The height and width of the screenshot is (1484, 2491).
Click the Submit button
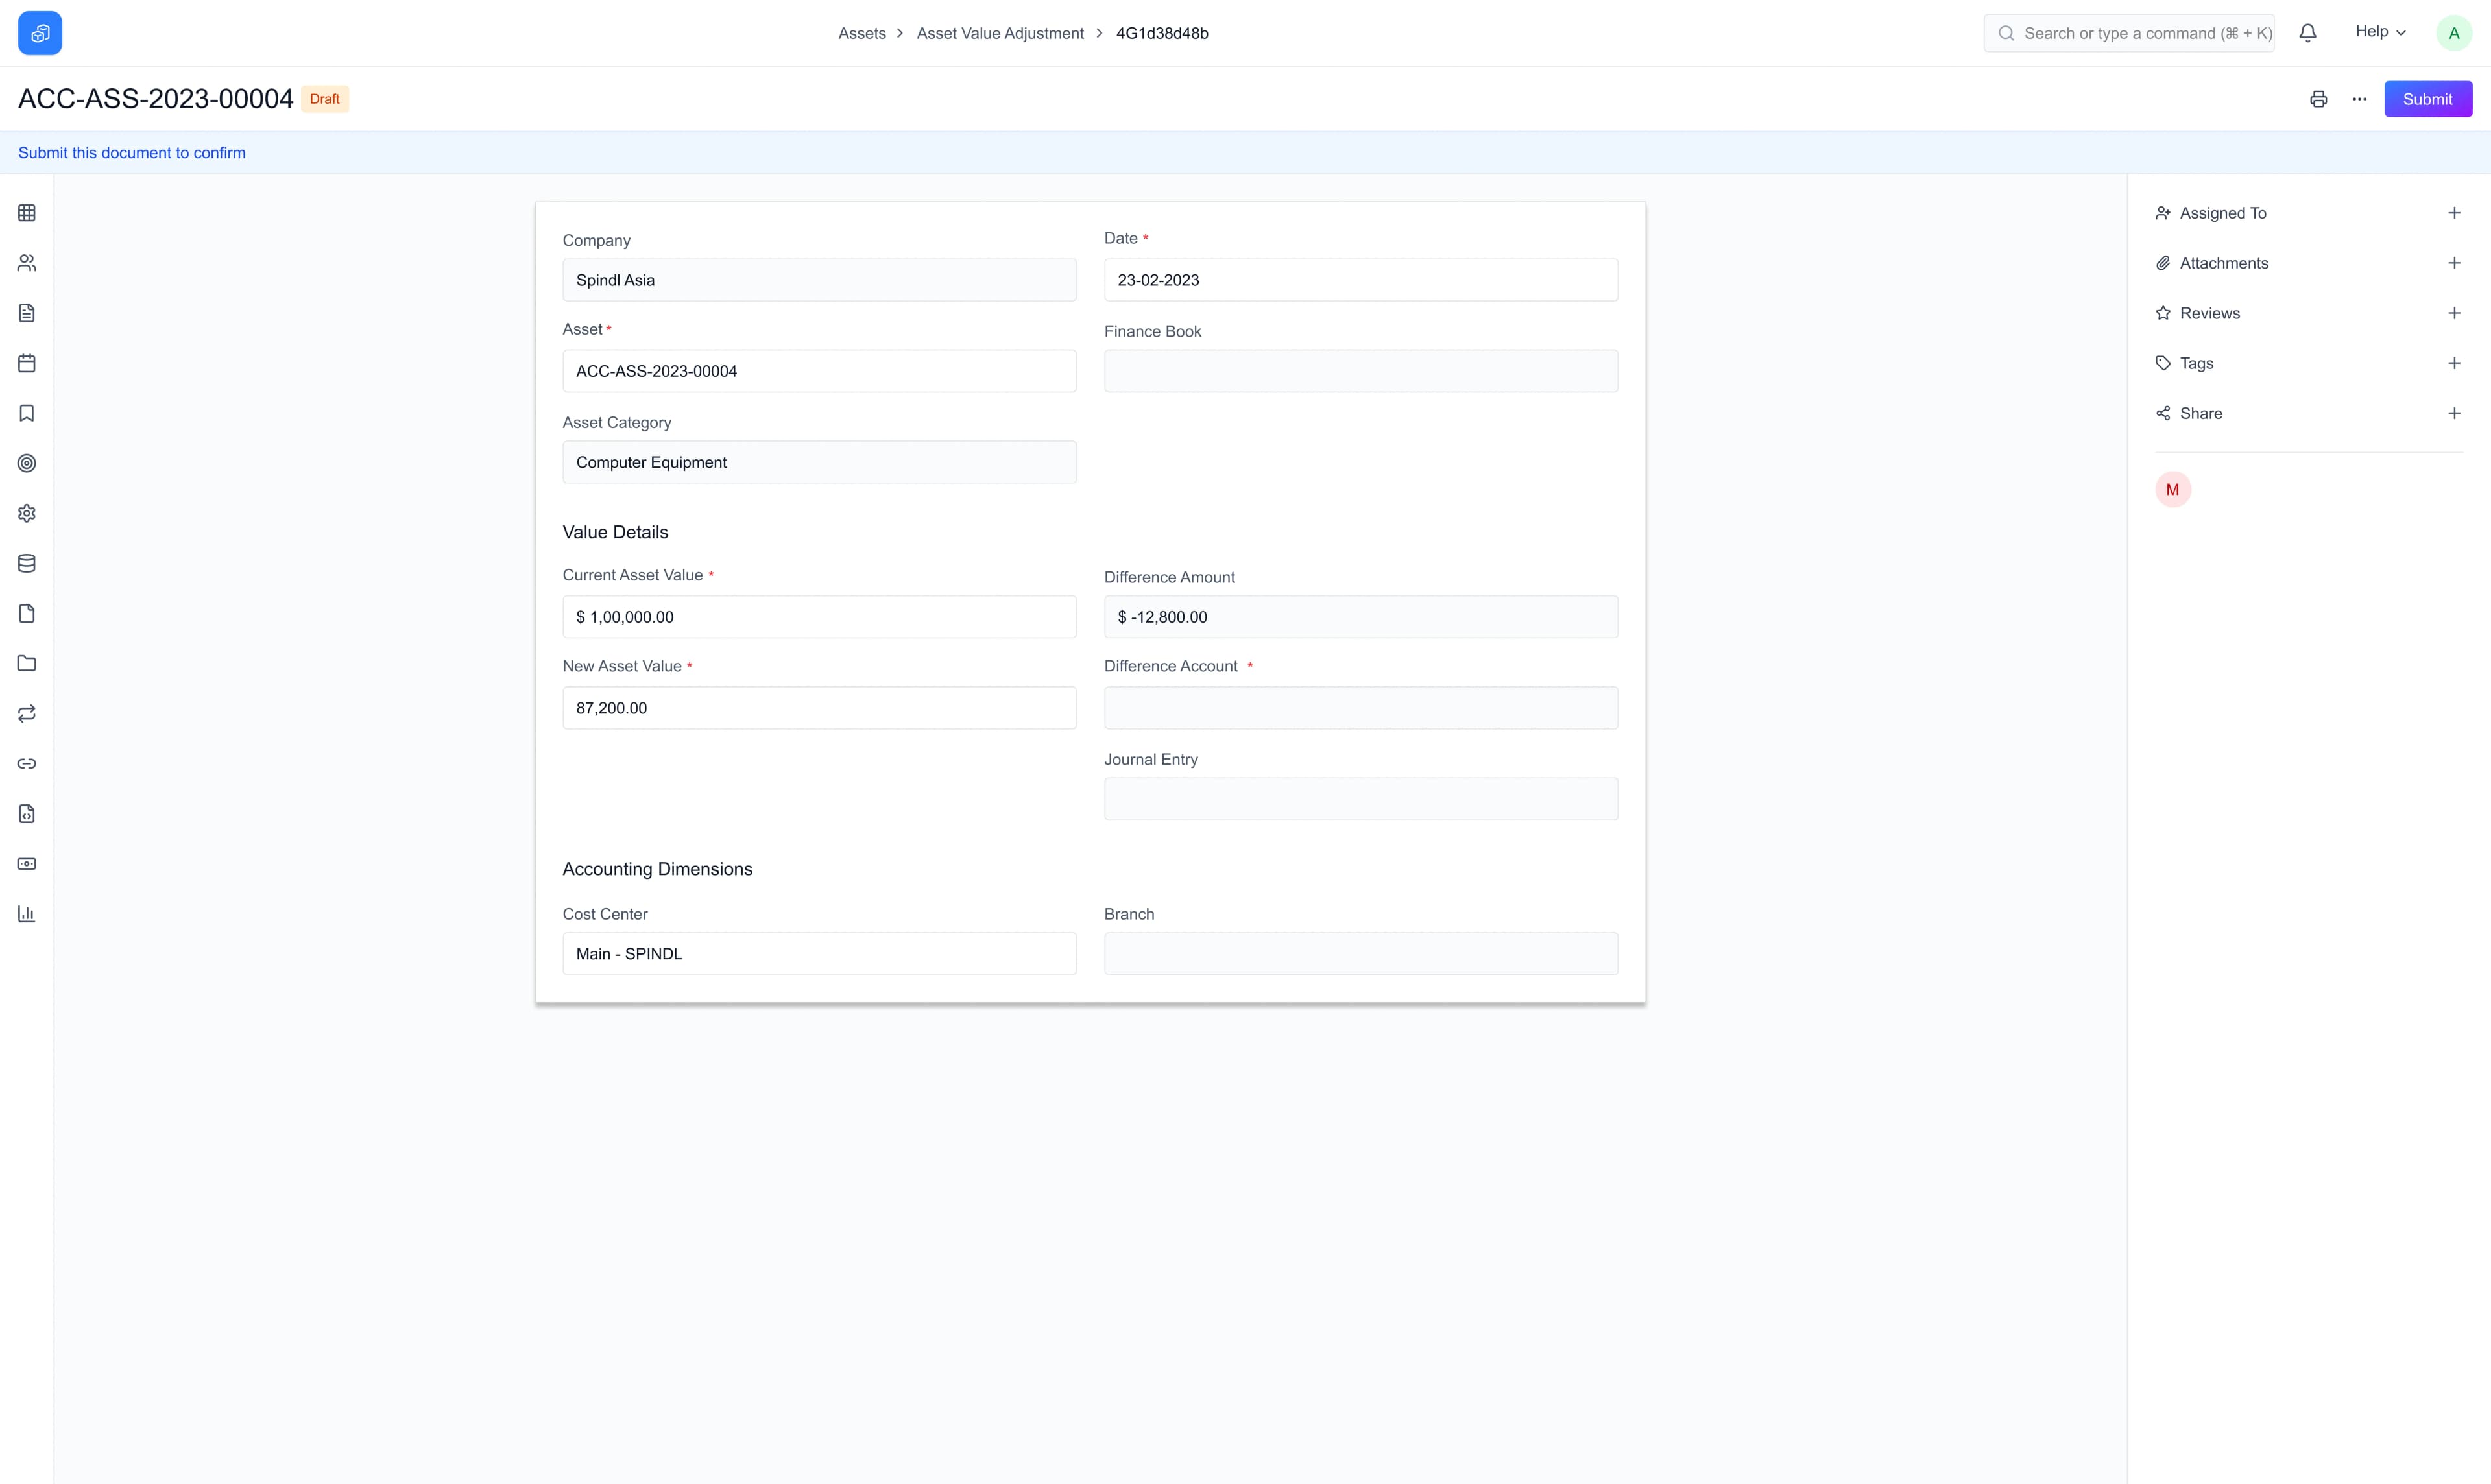(x=2428, y=98)
